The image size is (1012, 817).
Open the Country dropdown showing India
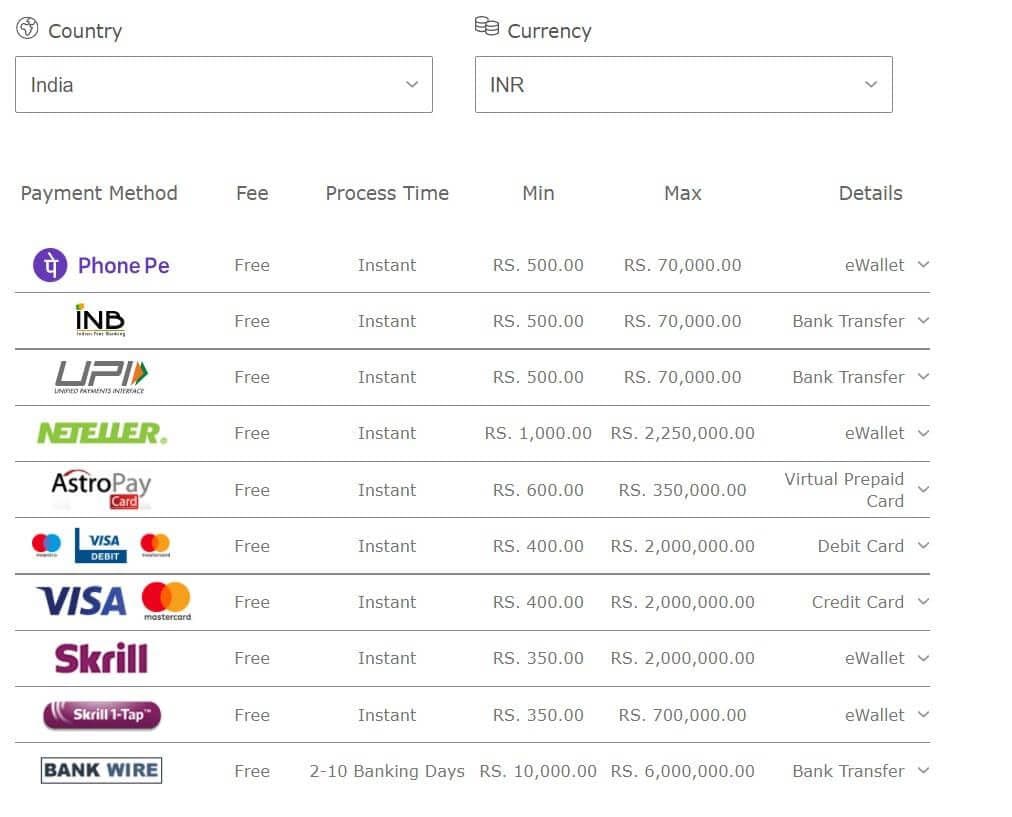(224, 85)
